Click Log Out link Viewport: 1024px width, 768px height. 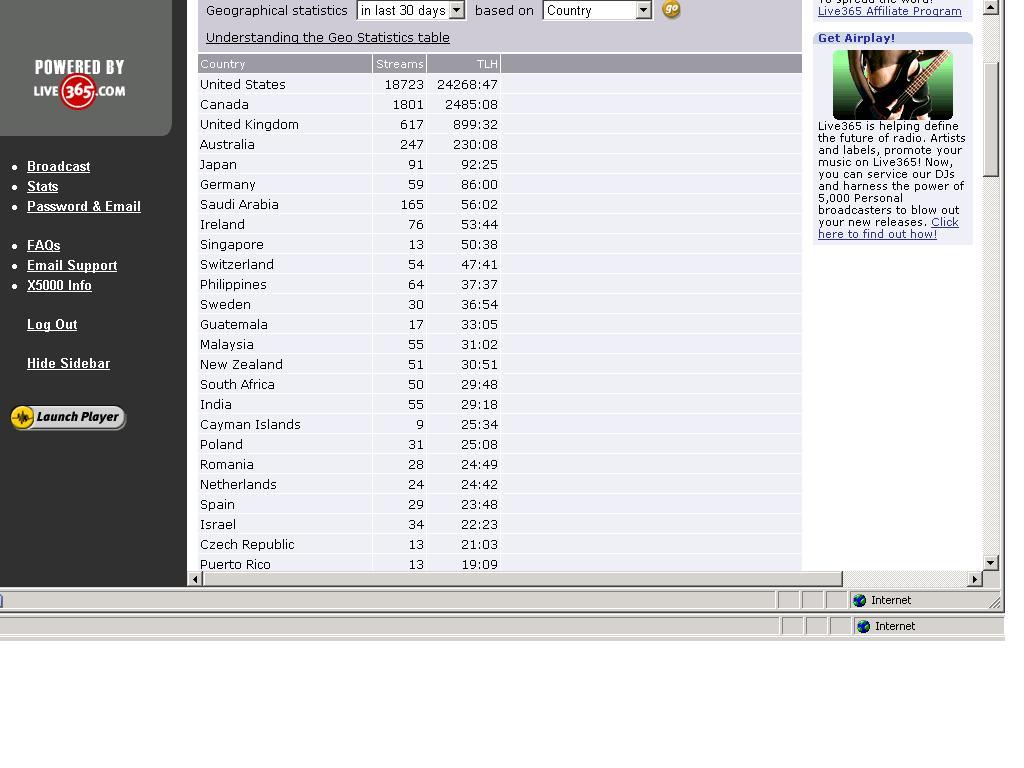52,325
